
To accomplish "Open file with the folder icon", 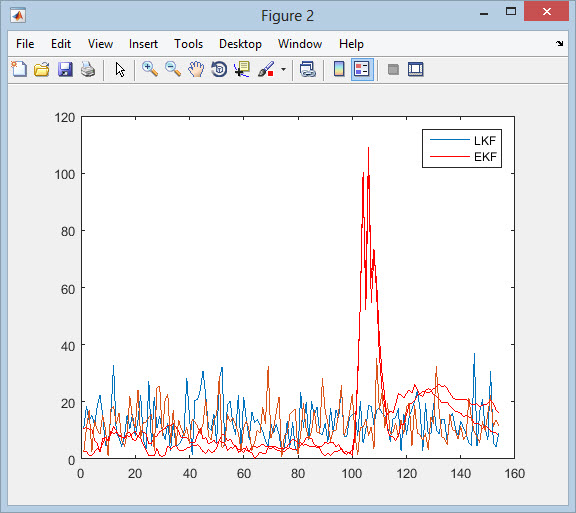I will point(42,69).
